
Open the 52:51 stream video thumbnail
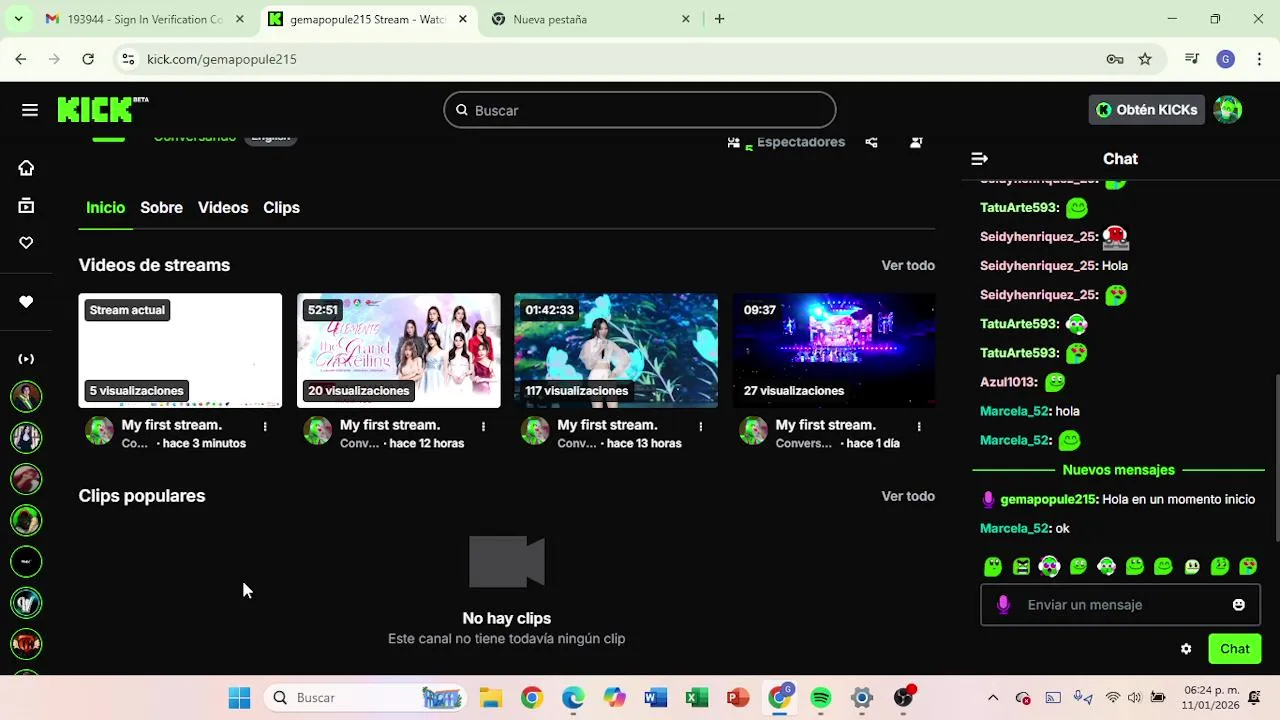tap(398, 350)
